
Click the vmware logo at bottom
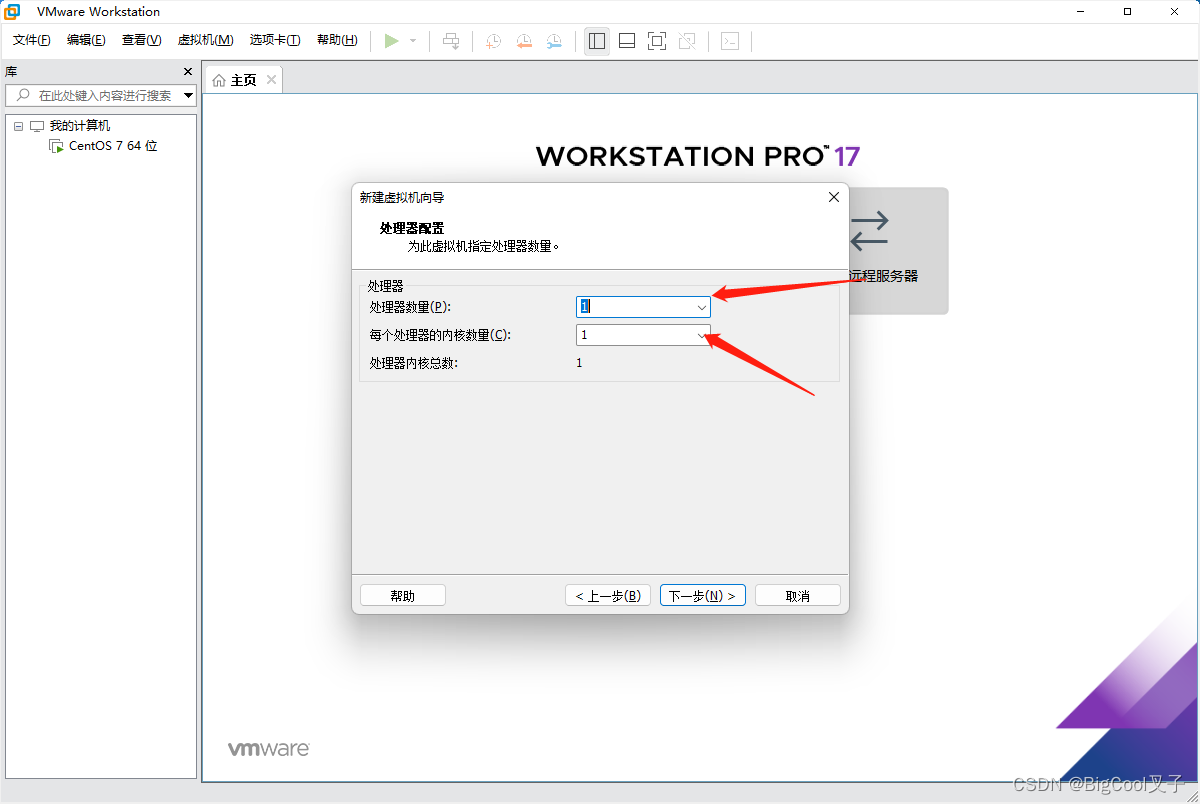click(x=268, y=749)
